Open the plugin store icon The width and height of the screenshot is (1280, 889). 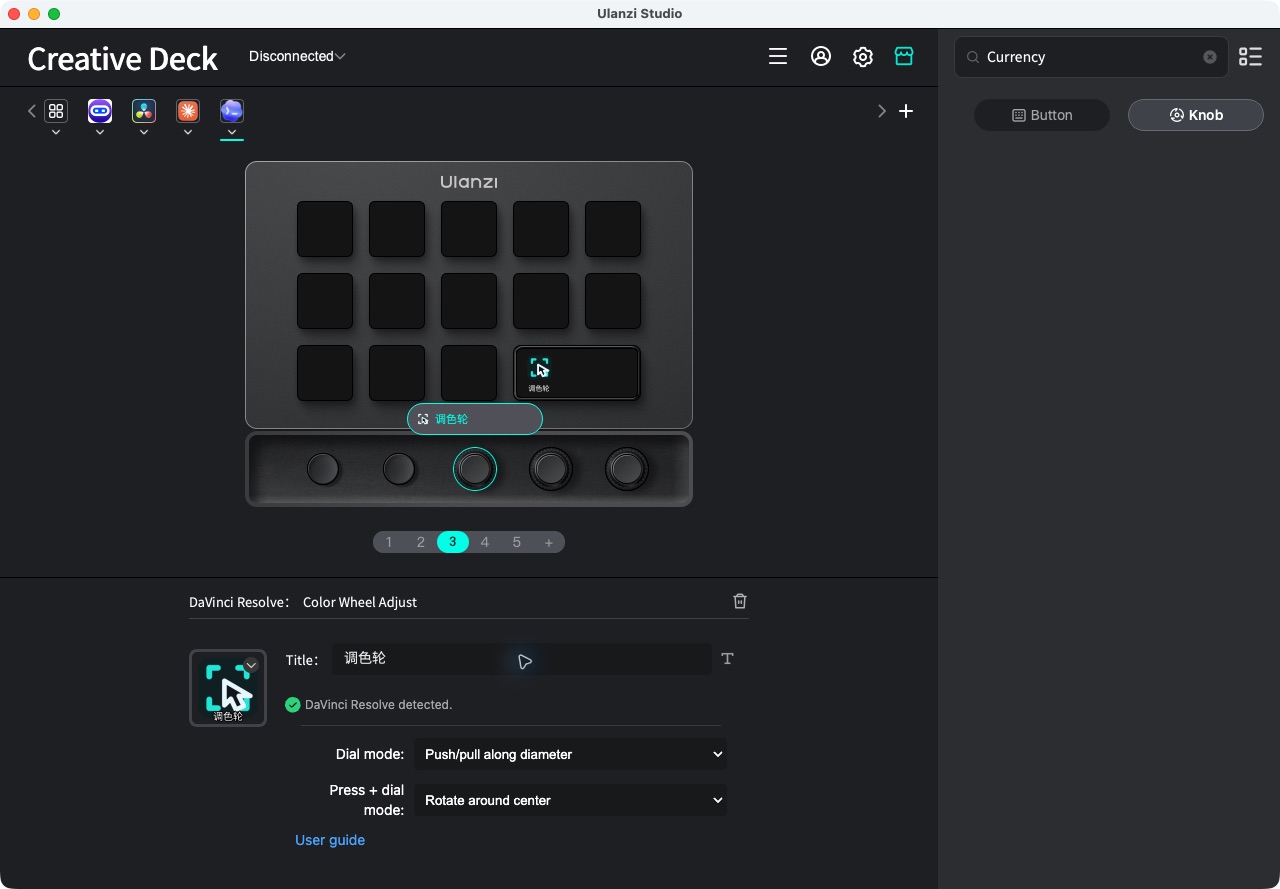coord(904,57)
